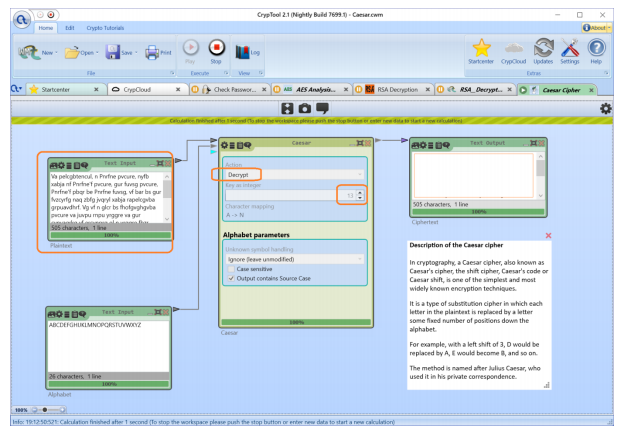Click the Open folder icon
The width and height of the screenshot is (621, 437).
click(72, 52)
